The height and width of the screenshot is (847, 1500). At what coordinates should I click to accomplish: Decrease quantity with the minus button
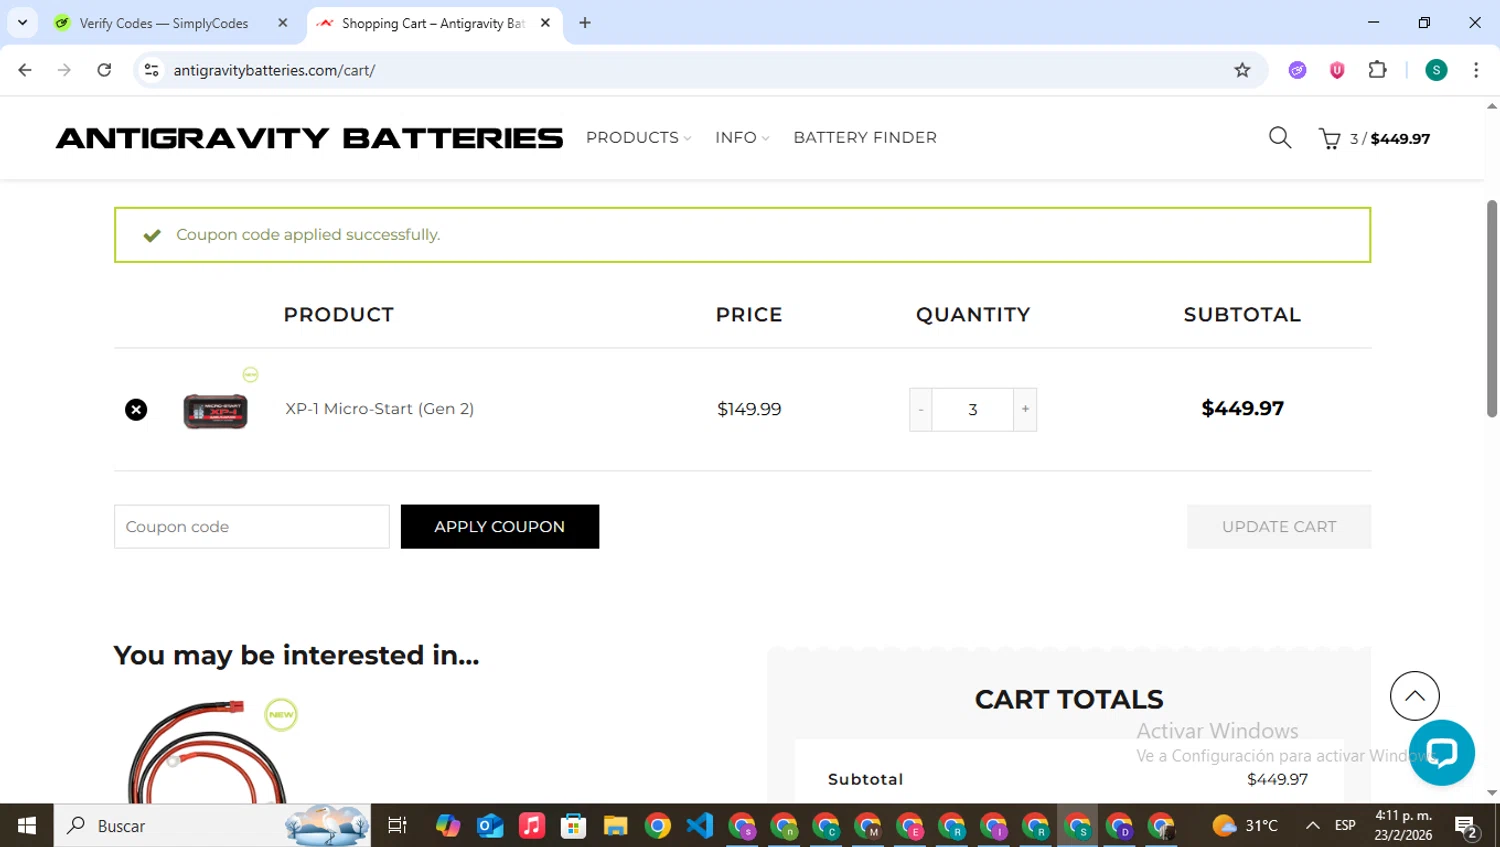click(x=921, y=410)
